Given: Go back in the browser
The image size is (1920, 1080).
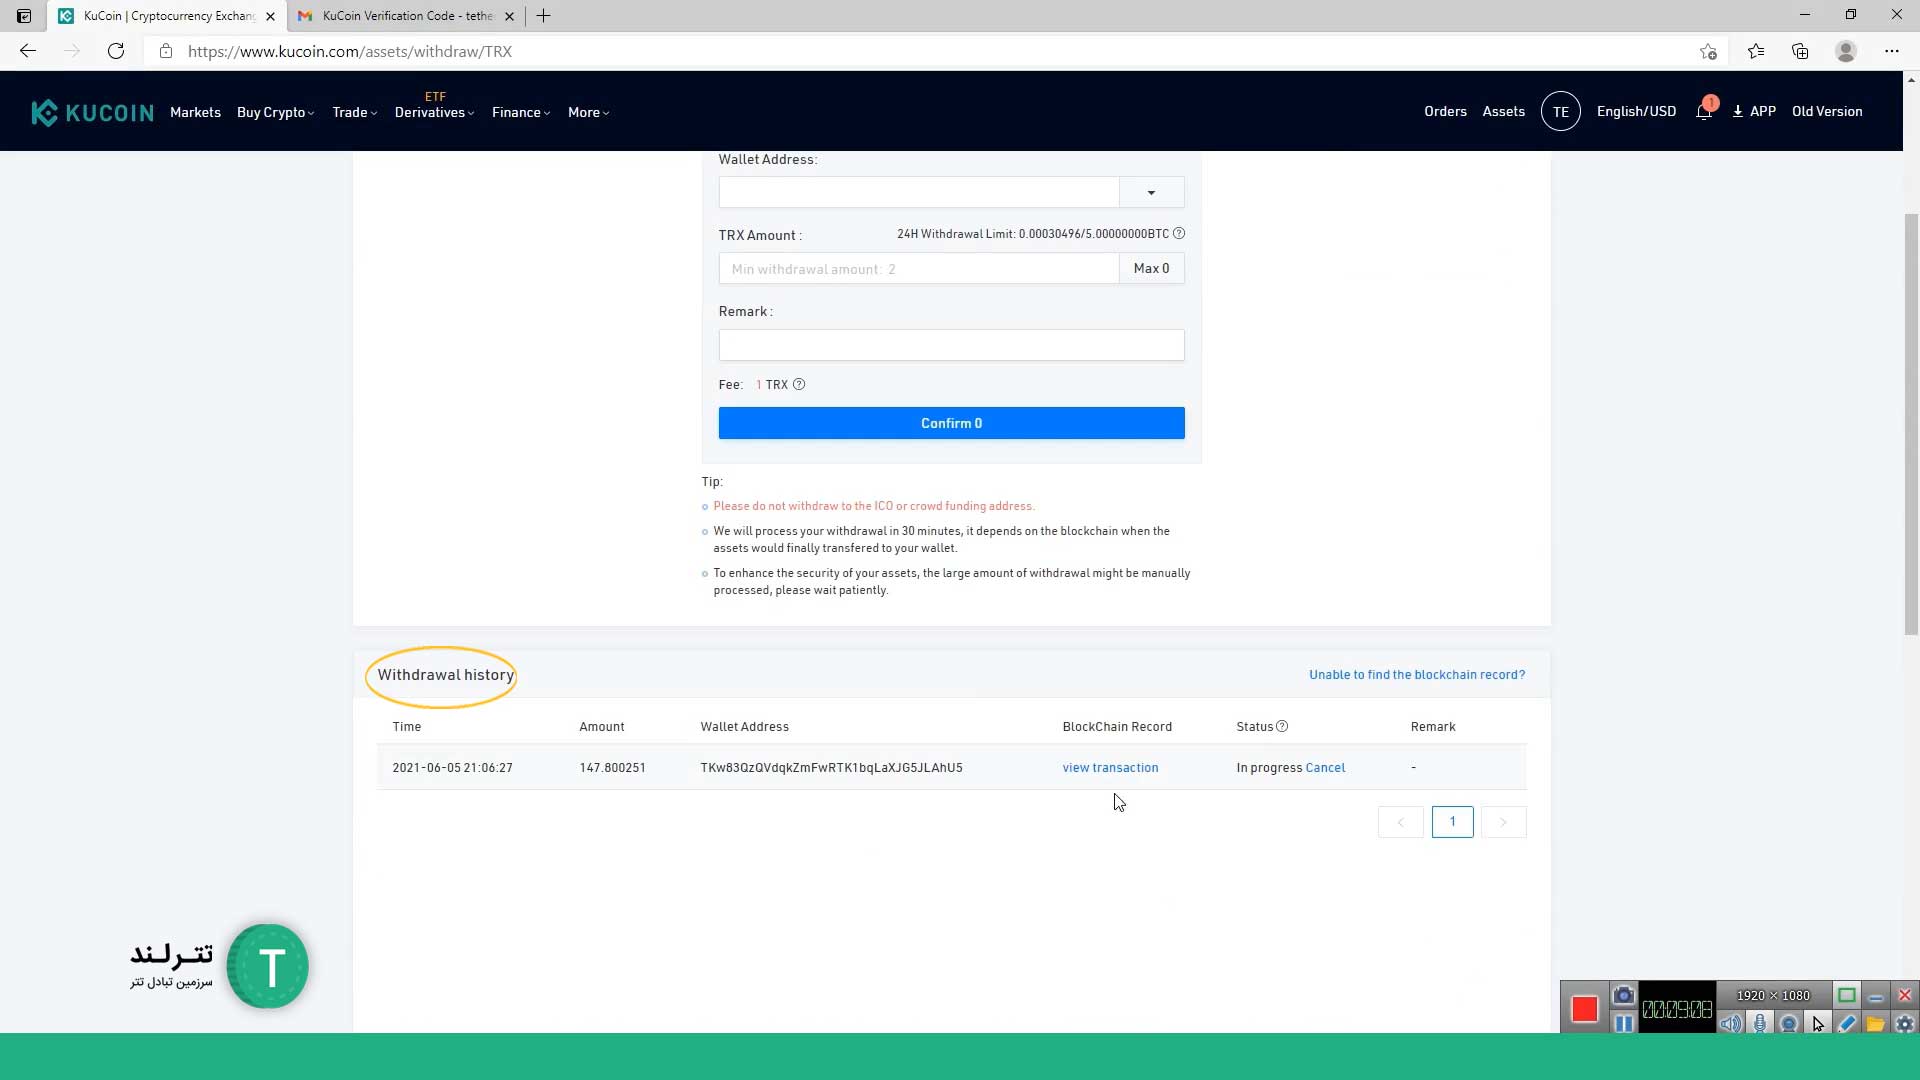Looking at the screenshot, I should pos(28,51).
